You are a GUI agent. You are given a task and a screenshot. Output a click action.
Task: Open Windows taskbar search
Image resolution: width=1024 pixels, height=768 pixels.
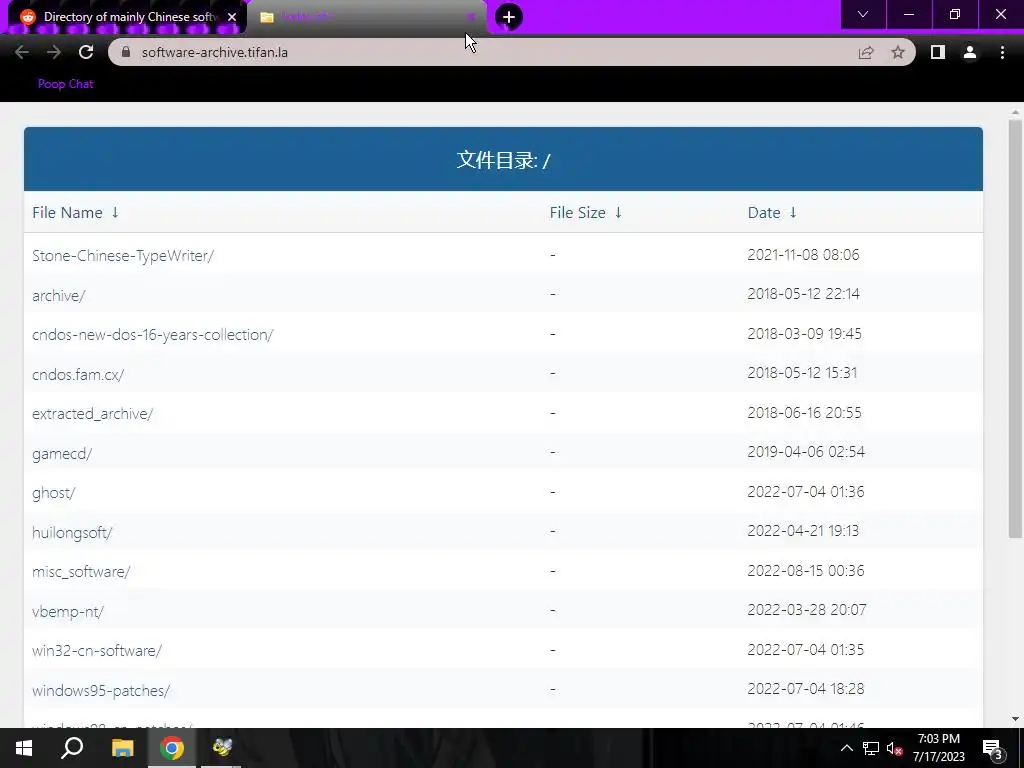[72, 748]
